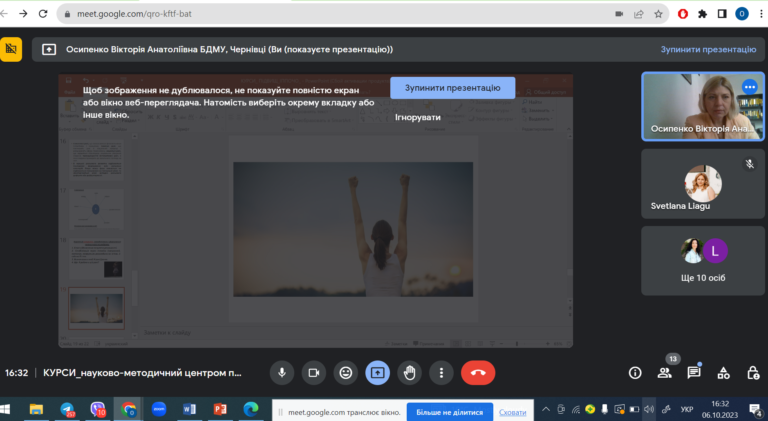
Task: Open options on Осипенко Вікторія video tile
Action: pos(749,87)
